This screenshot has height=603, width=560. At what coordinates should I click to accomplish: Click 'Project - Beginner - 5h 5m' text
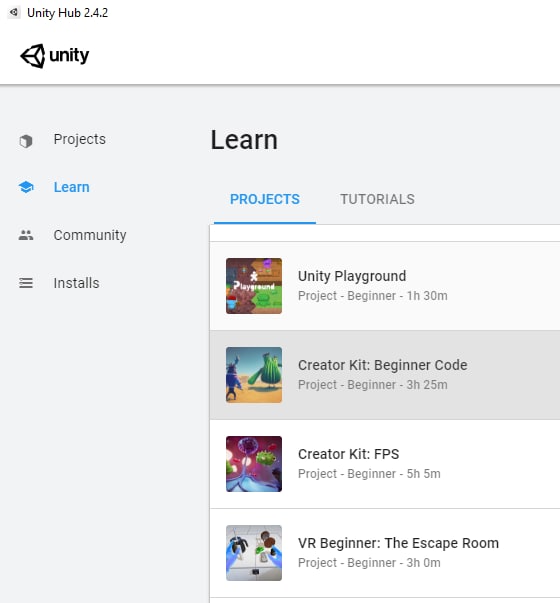(369, 474)
